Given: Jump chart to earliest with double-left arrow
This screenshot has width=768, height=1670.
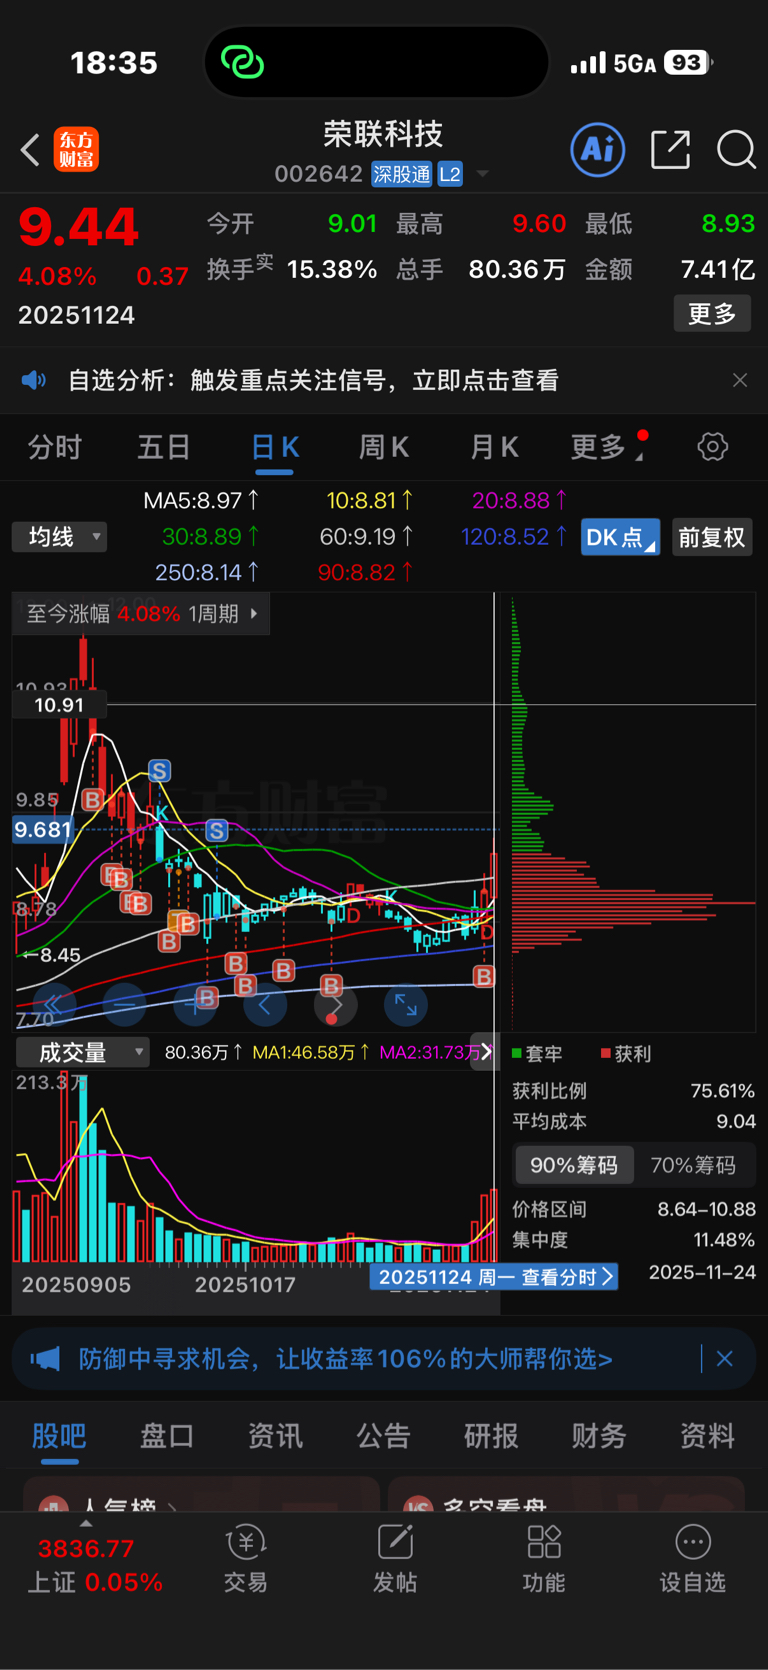Looking at the screenshot, I should [x=54, y=1004].
